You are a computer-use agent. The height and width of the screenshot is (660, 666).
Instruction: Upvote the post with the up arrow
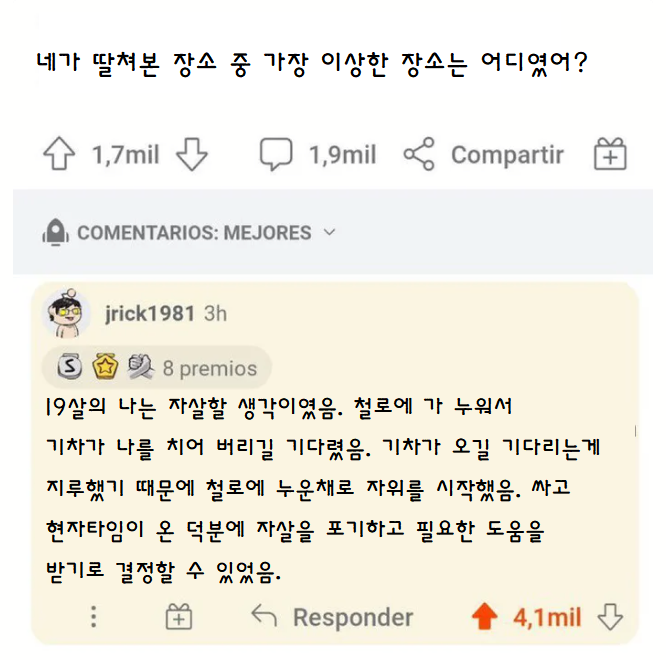61,155
